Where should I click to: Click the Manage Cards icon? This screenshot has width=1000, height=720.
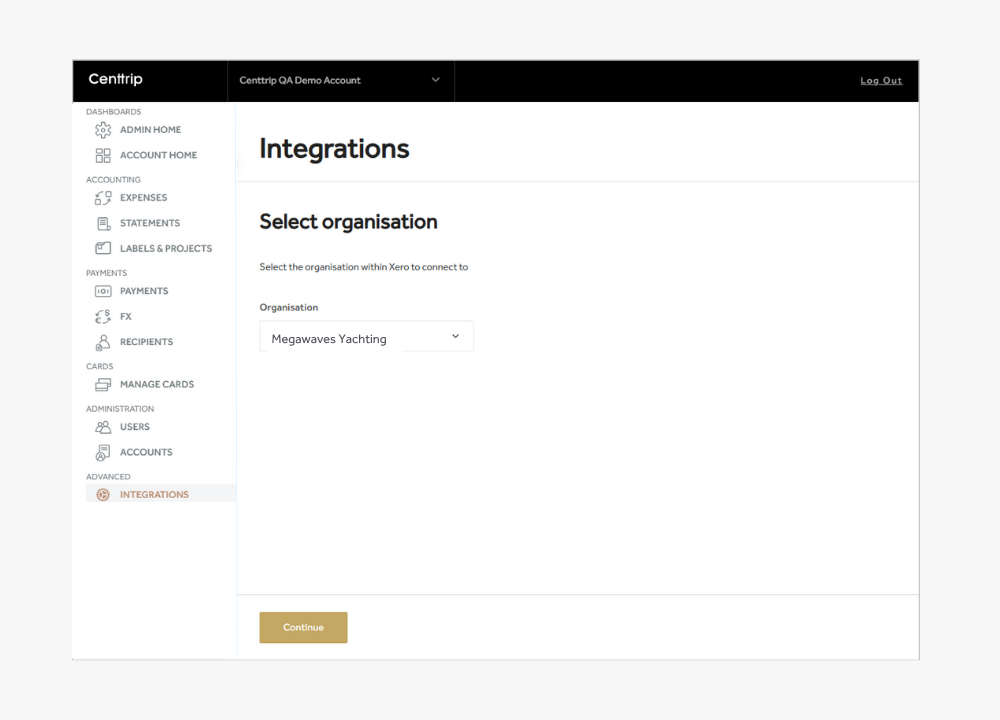[103, 384]
